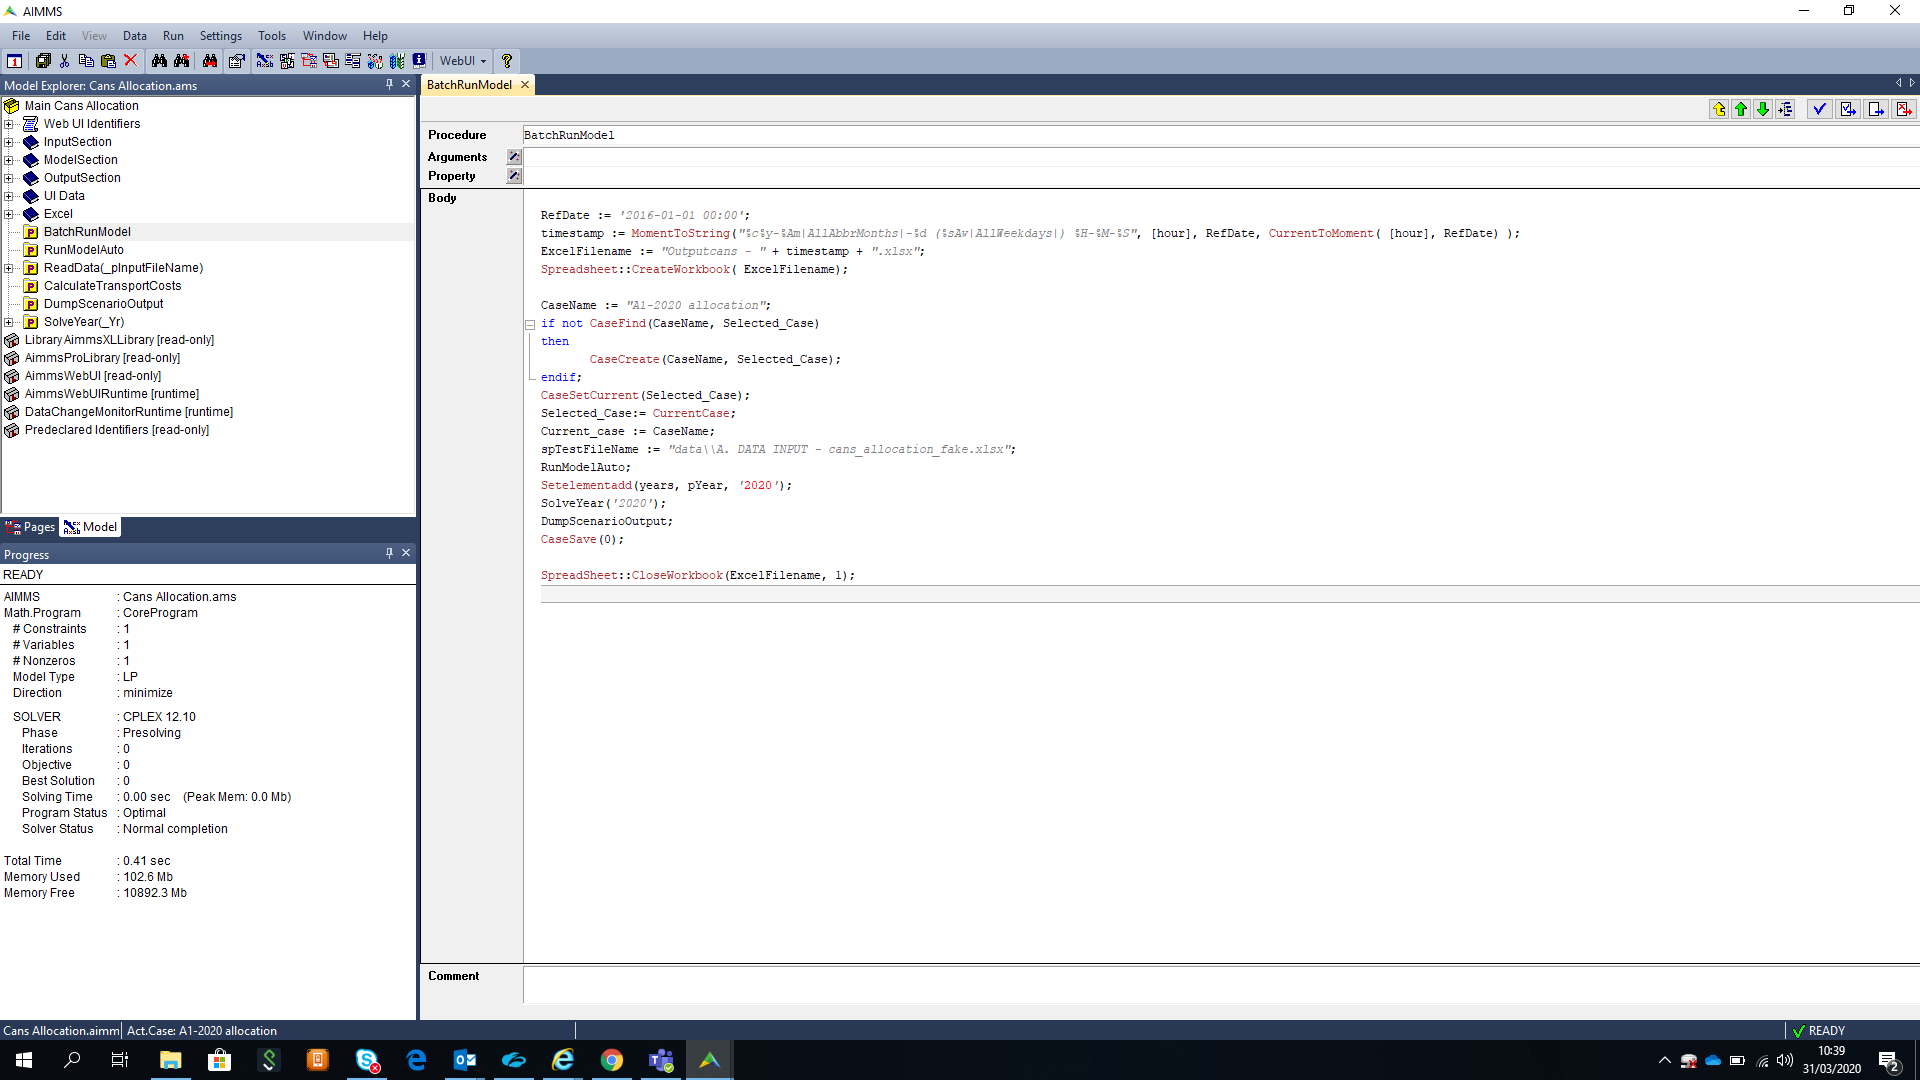The width and height of the screenshot is (1920, 1080).
Task: Pin the Progress panel
Action: [389, 553]
